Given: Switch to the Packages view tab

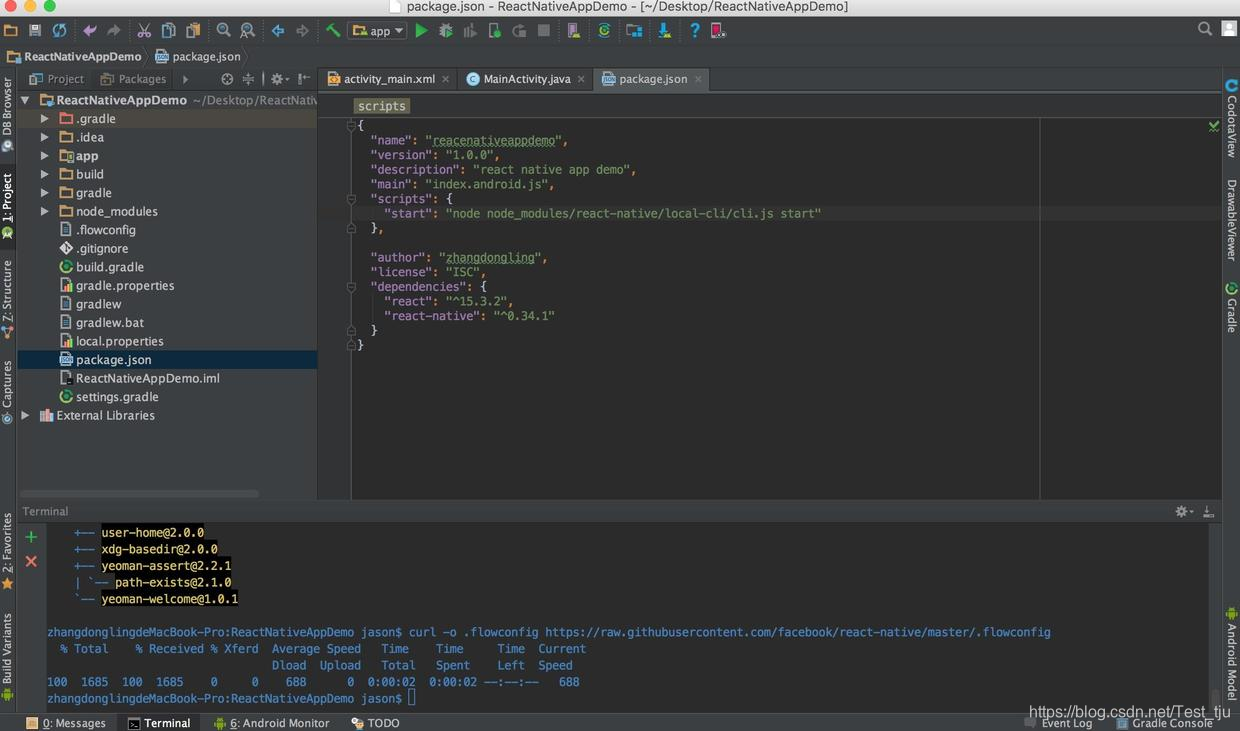Looking at the screenshot, I should click(133, 79).
